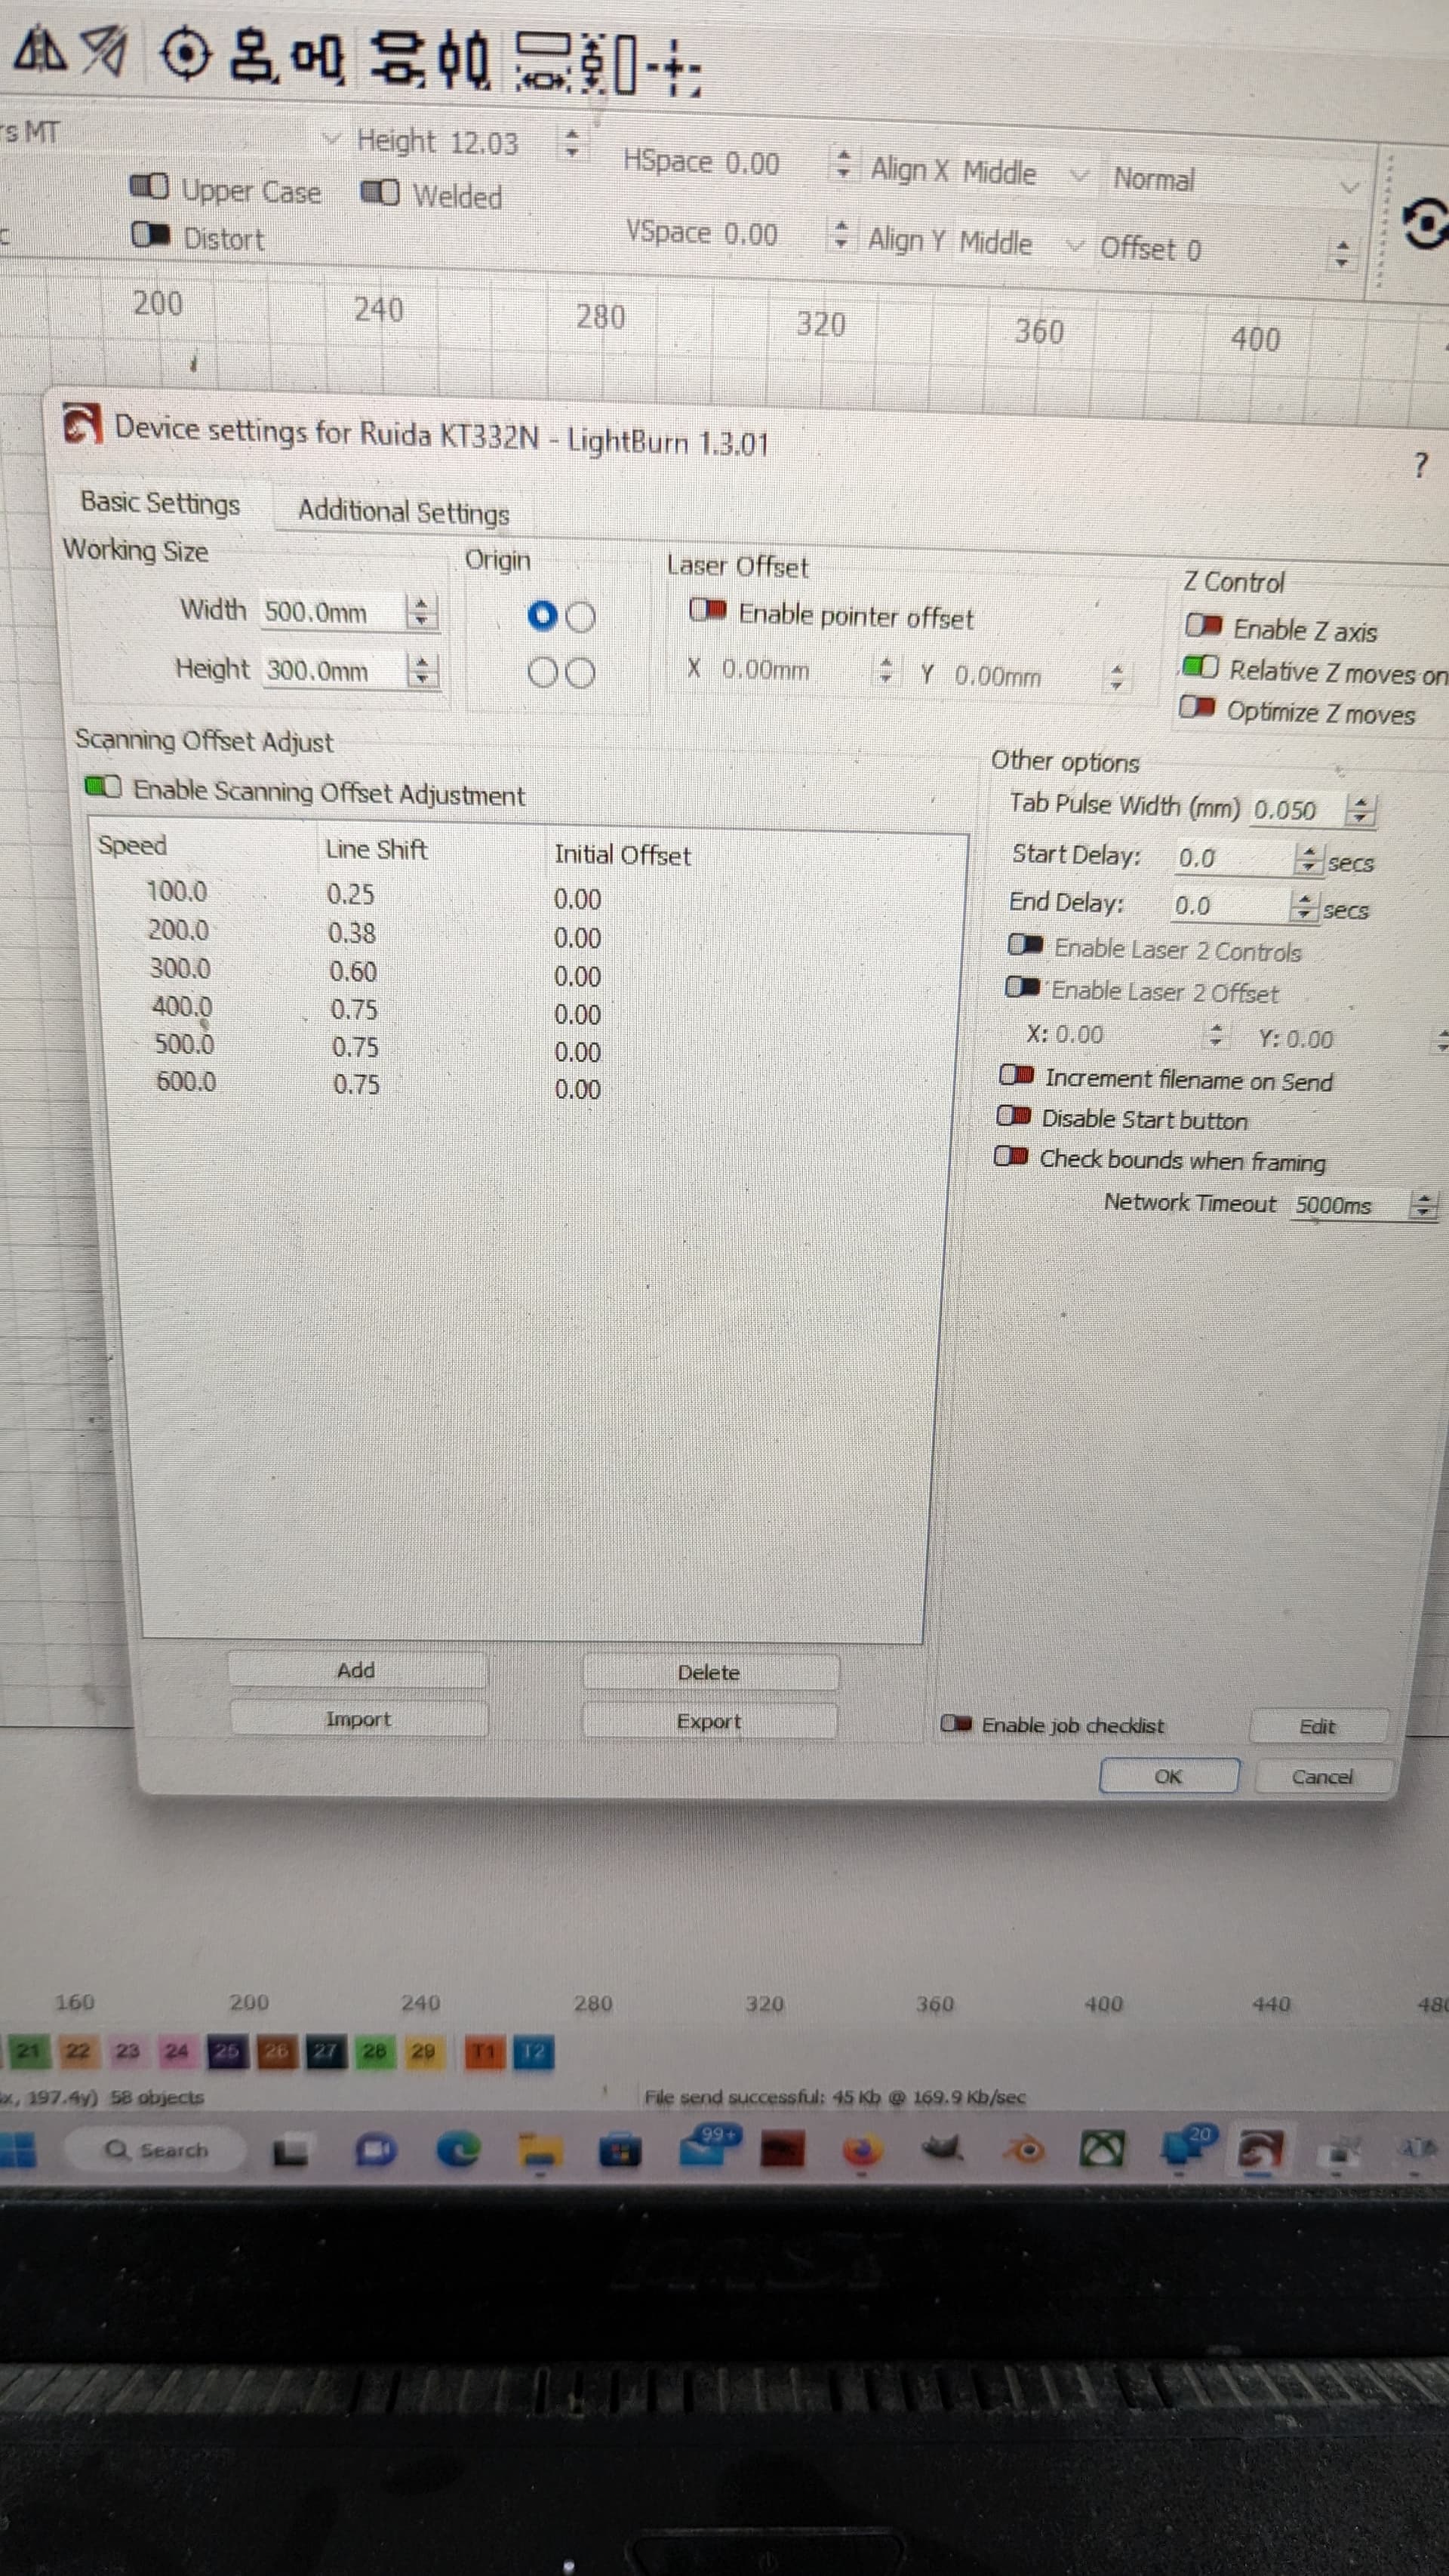Open the Xbox app from the taskbar
The image size is (1449, 2576).
1102,2148
